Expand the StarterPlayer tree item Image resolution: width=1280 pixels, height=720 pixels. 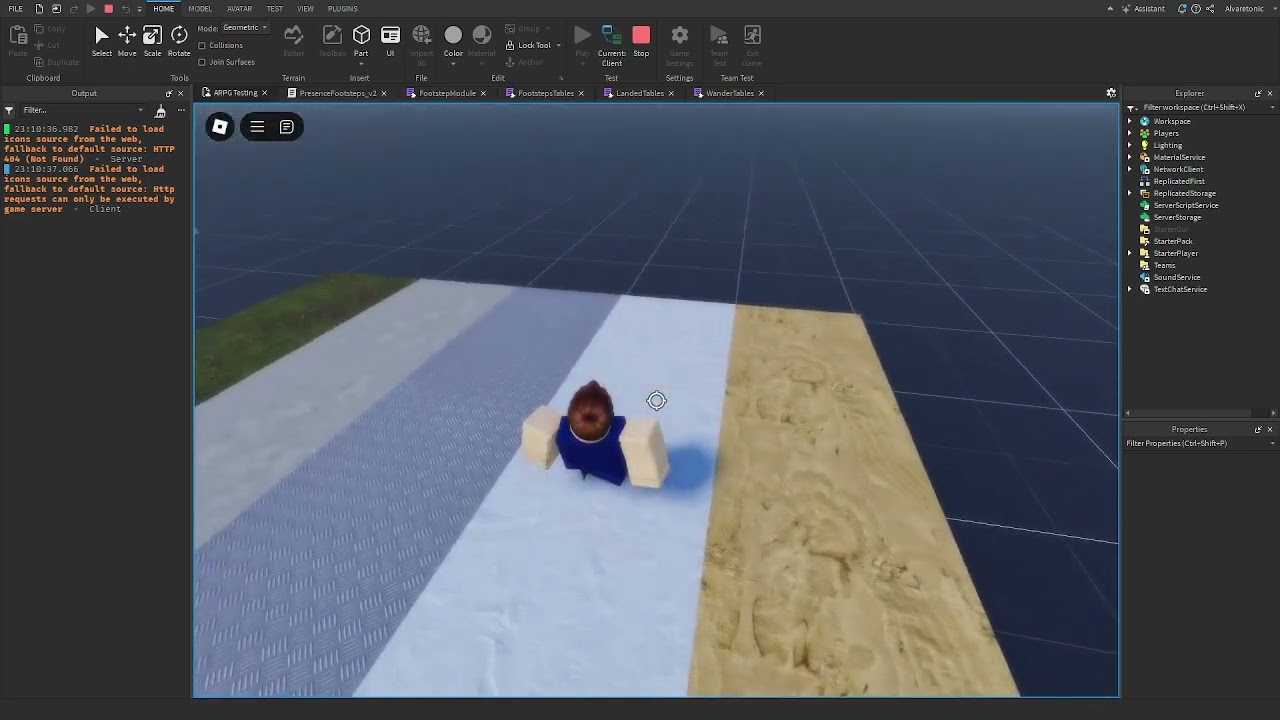pos(1131,253)
